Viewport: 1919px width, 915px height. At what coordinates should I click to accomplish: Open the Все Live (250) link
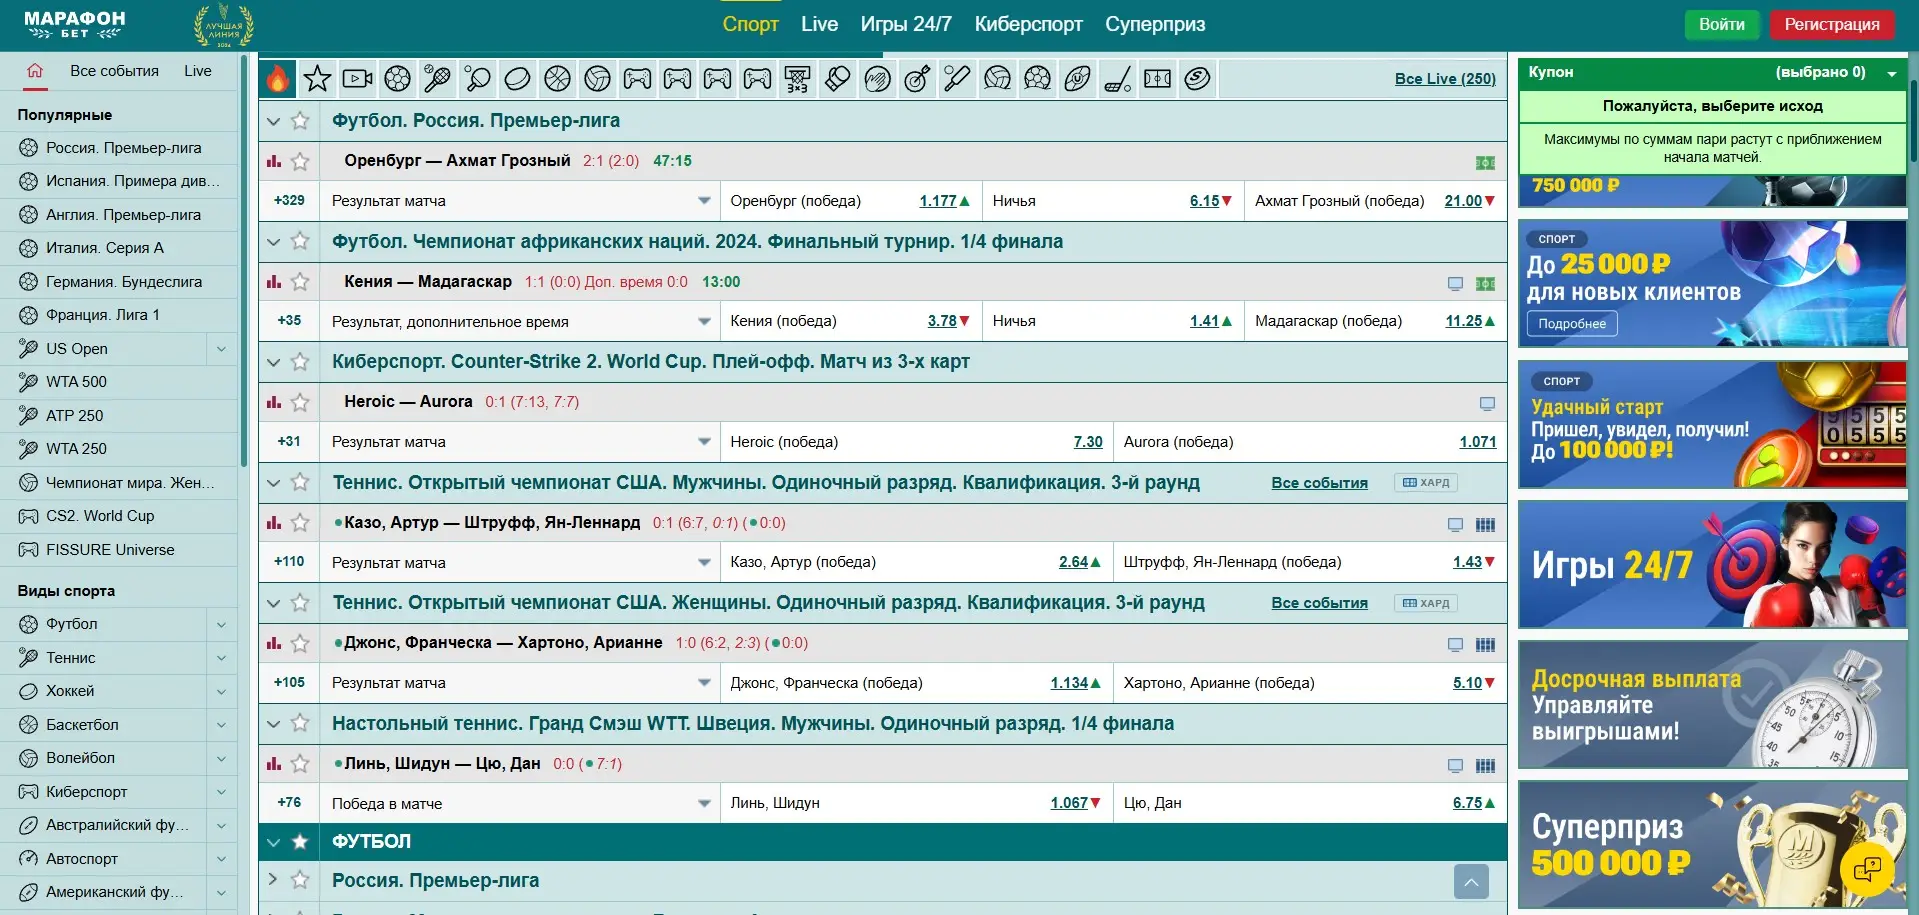click(1445, 79)
